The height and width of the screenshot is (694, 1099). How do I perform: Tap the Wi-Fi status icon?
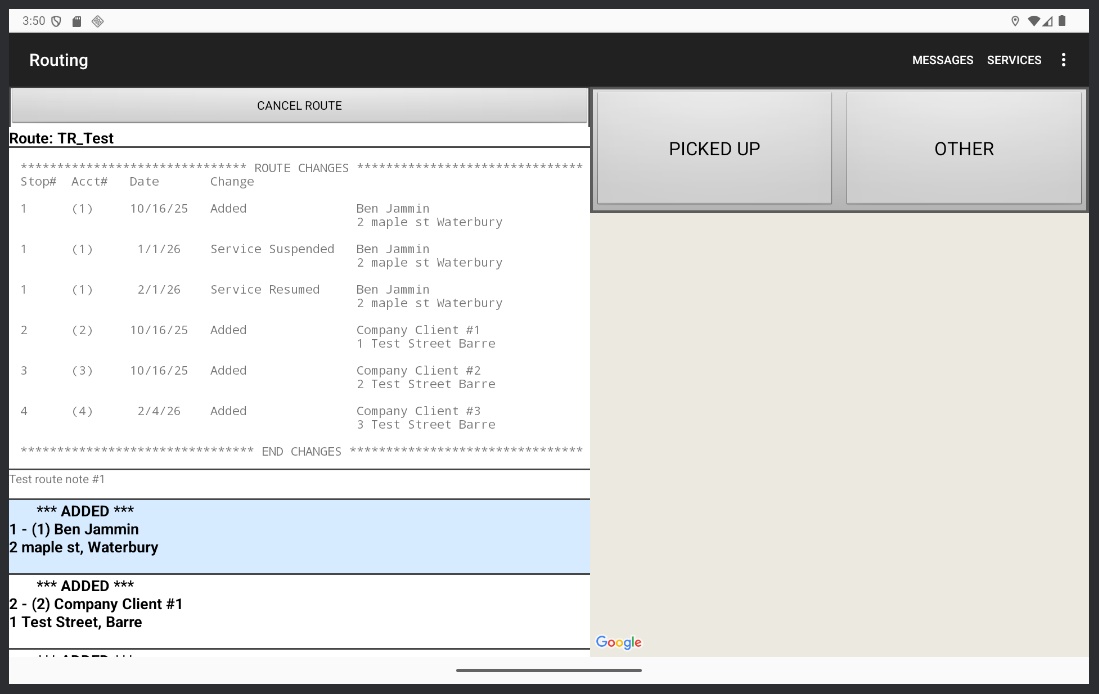(x=1033, y=21)
